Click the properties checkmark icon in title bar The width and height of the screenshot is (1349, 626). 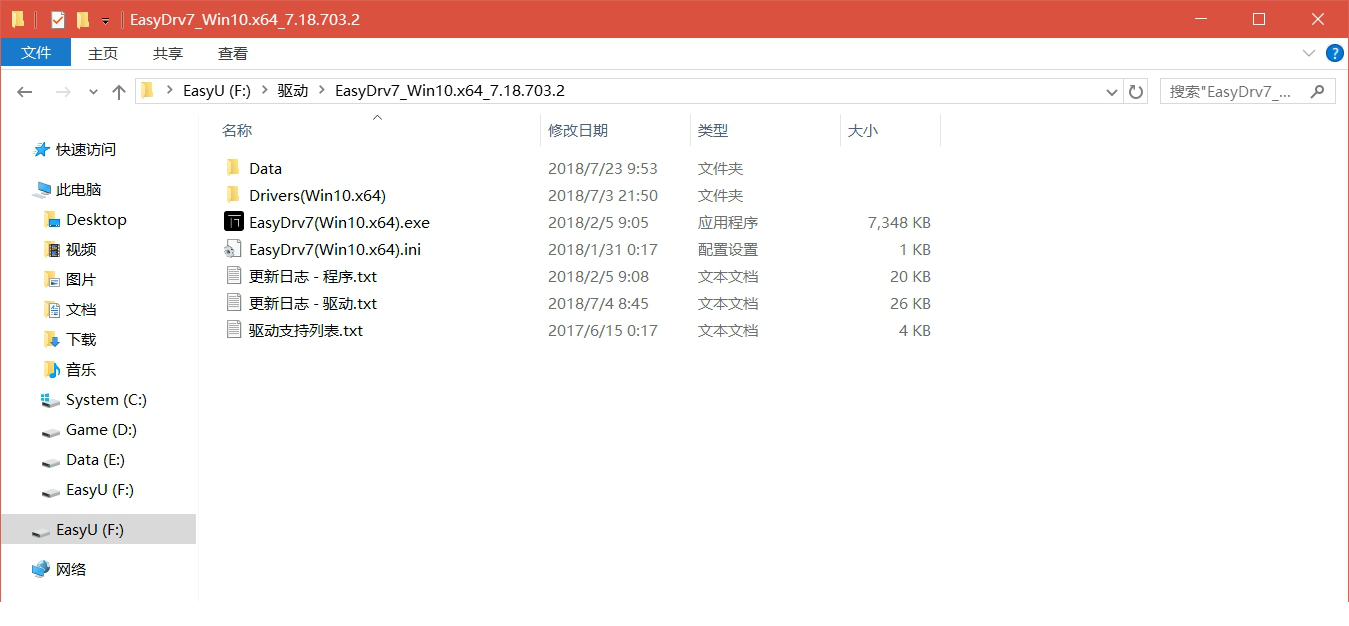(58, 19)
